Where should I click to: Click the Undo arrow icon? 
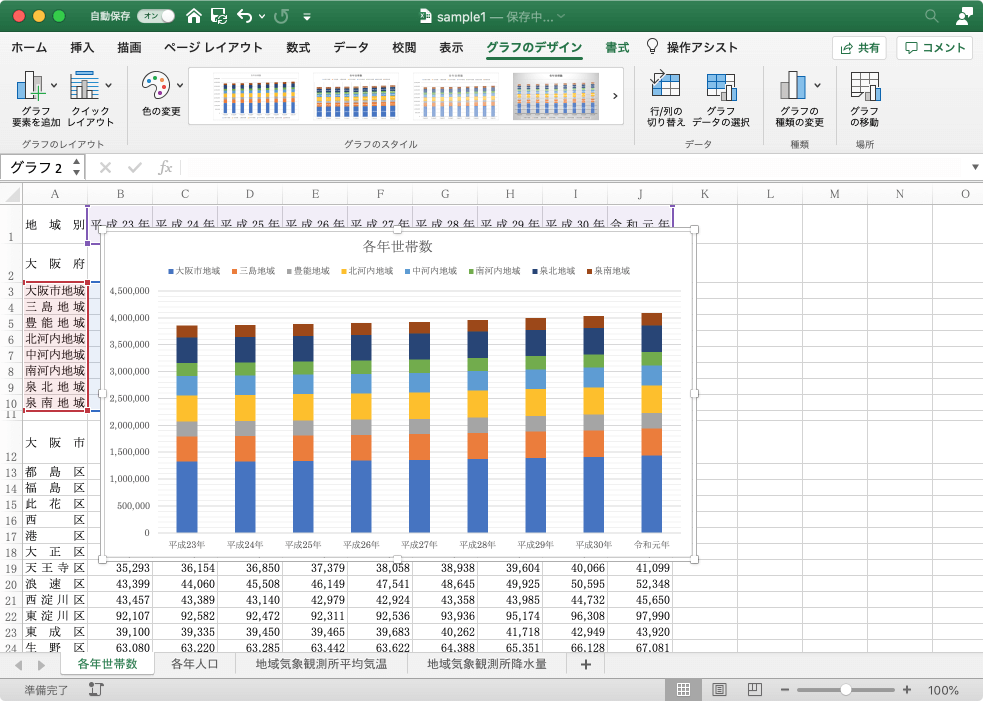245,16
